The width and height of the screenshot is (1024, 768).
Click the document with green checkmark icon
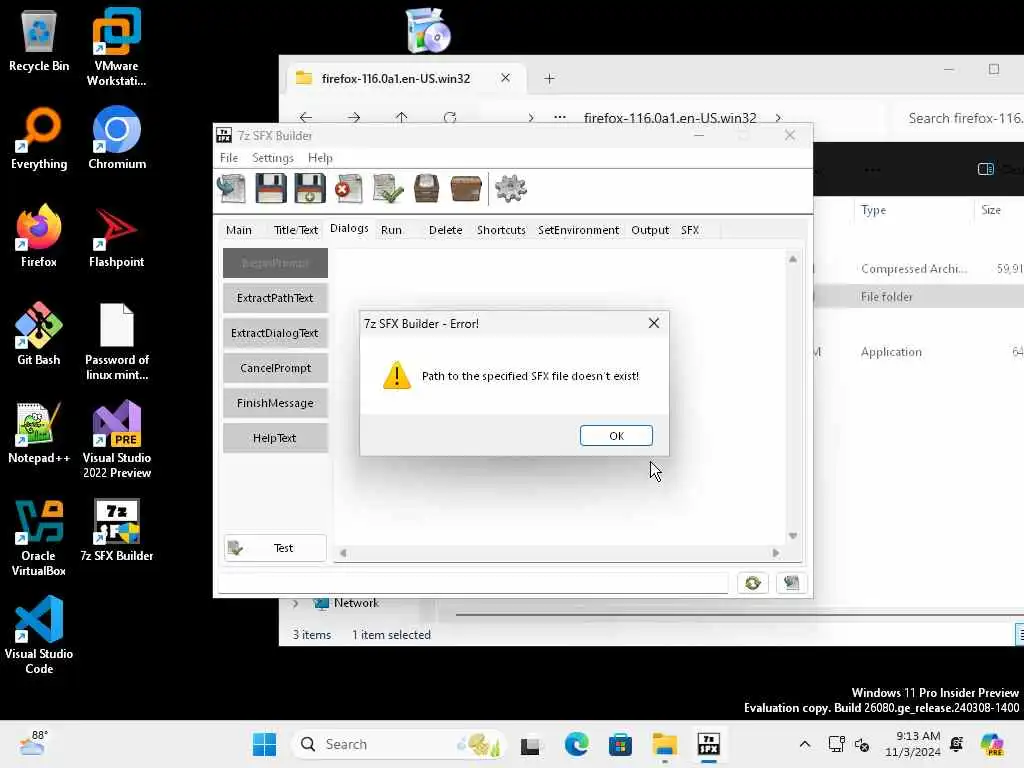pos(388,189)
